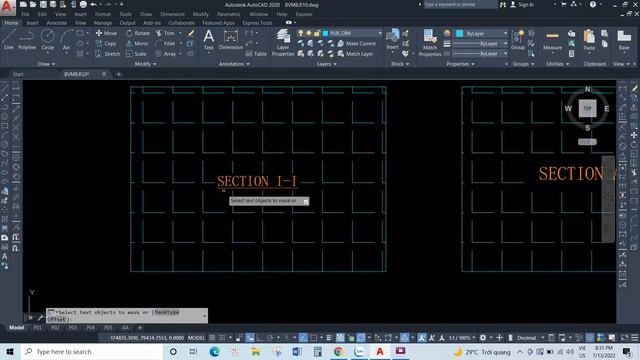Image resolution: width=640 pixels, height=360 pixels.
Task: Click Match Layer button
Action: (356, 54)
